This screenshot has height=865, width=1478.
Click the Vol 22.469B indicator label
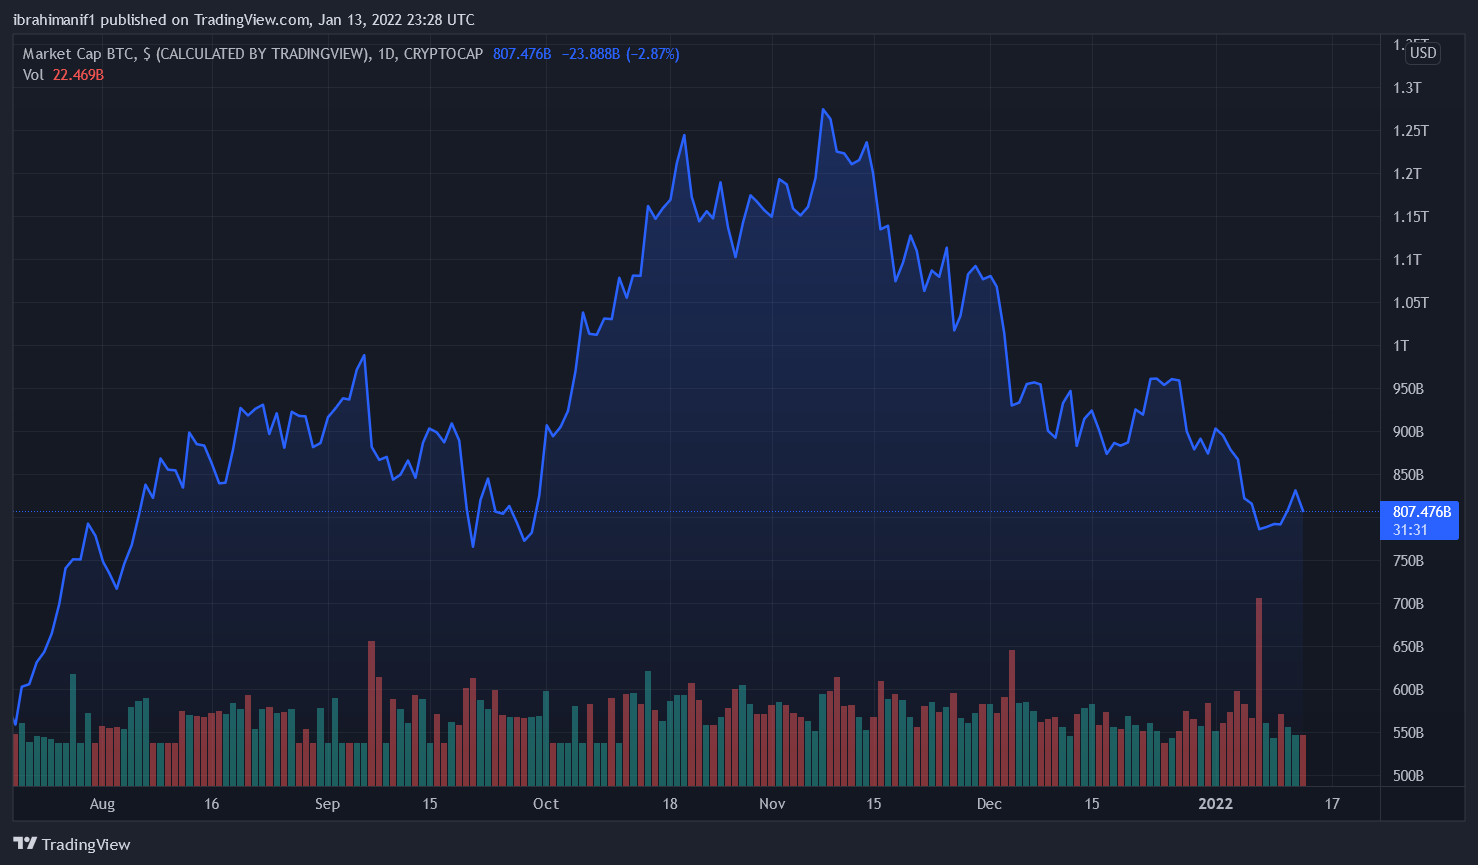pos(63,75)
